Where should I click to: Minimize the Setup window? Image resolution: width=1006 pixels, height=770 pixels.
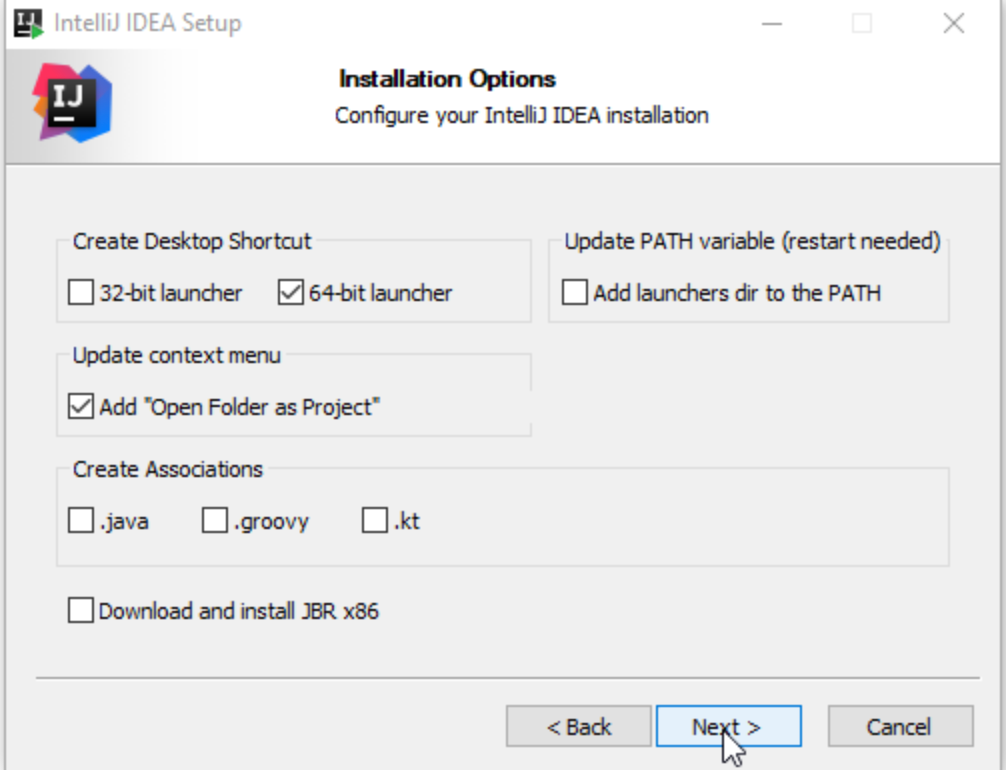(x=769, y=23)
